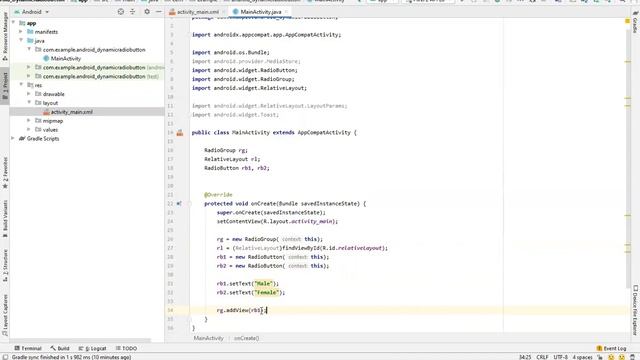Open the 2: Favorites tool window

coord(5,173)
